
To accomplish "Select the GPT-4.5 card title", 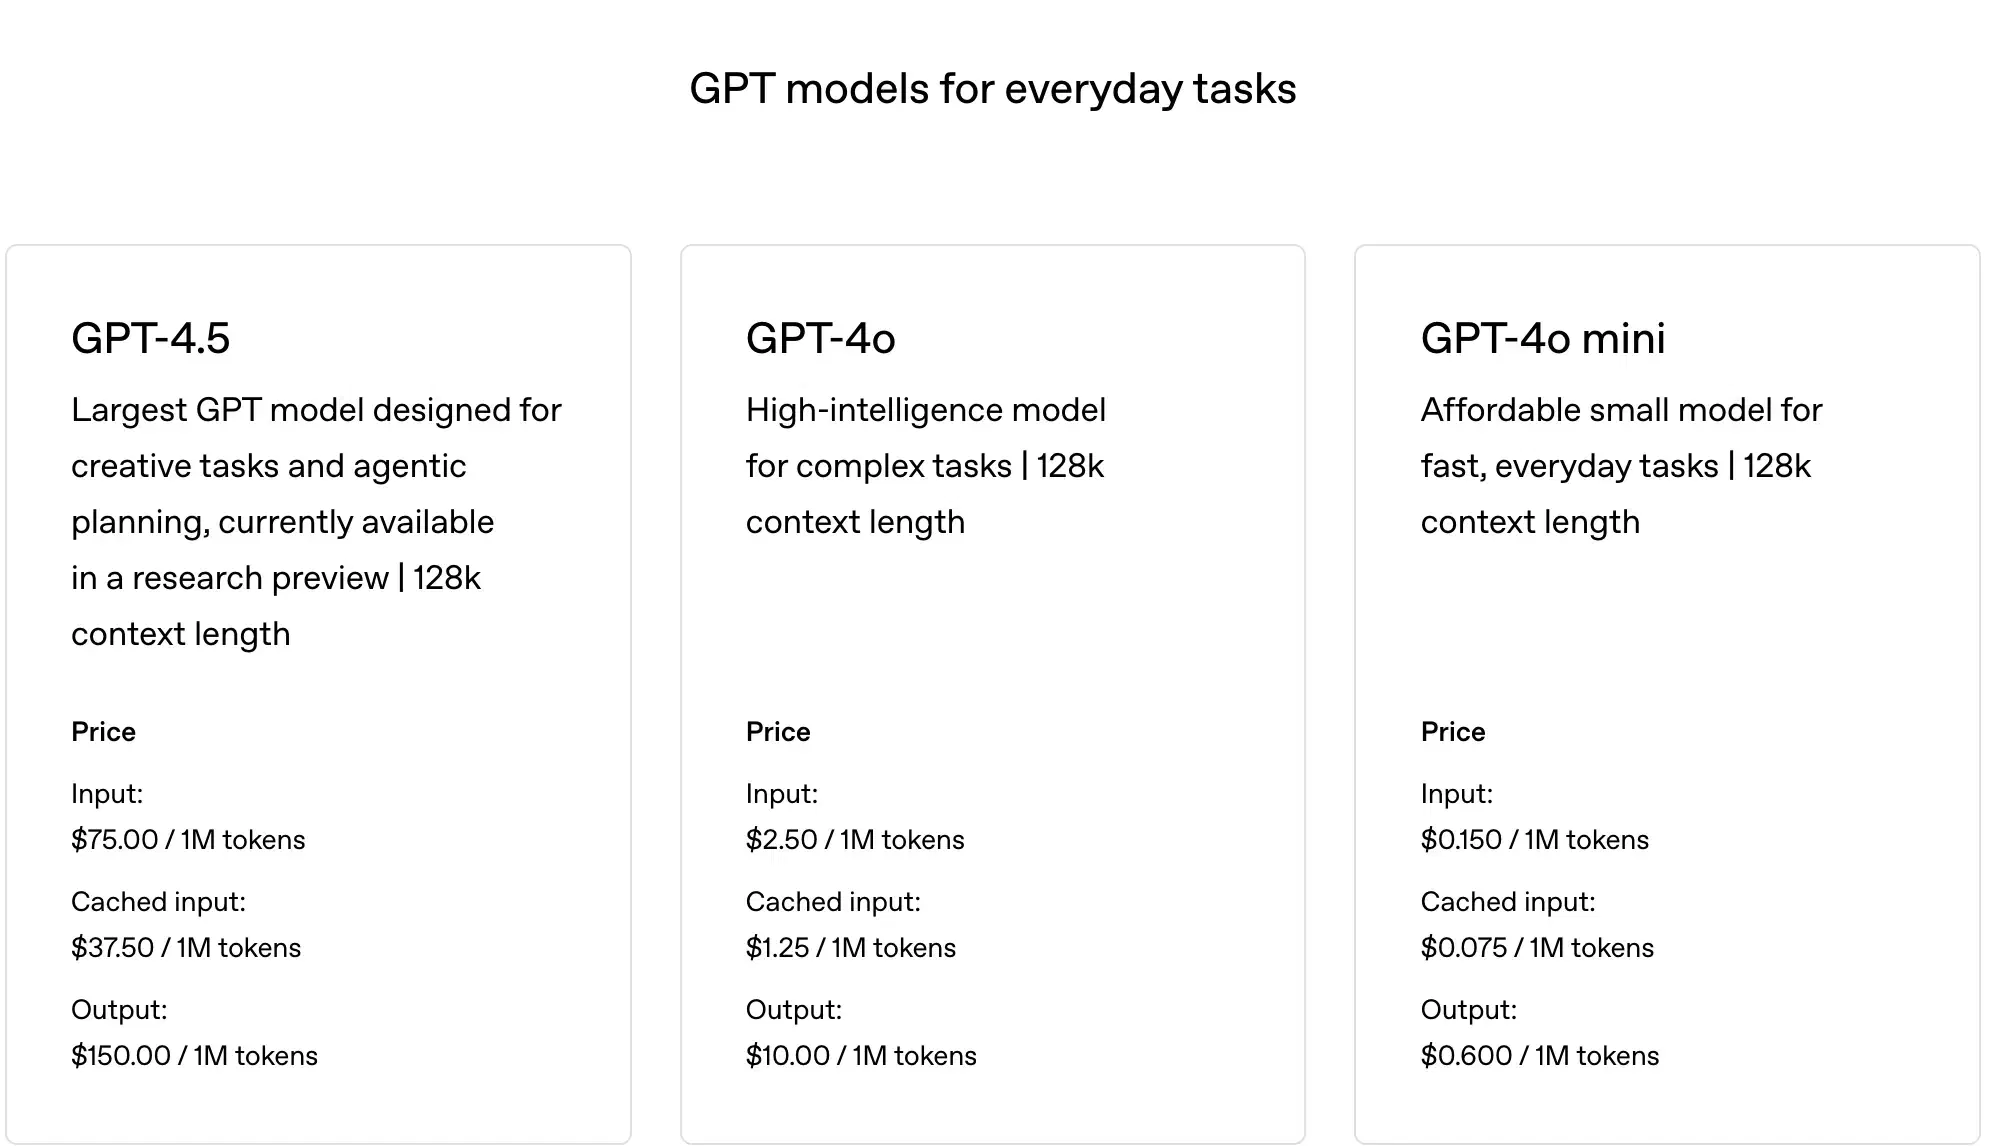I will coord(151,338).
